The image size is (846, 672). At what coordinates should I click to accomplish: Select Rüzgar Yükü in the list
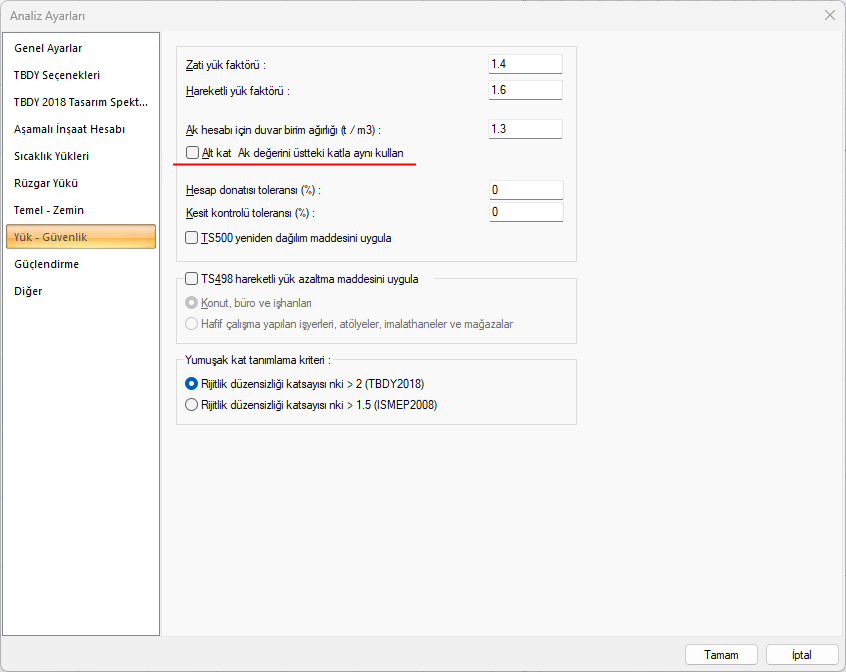(46, 183)
